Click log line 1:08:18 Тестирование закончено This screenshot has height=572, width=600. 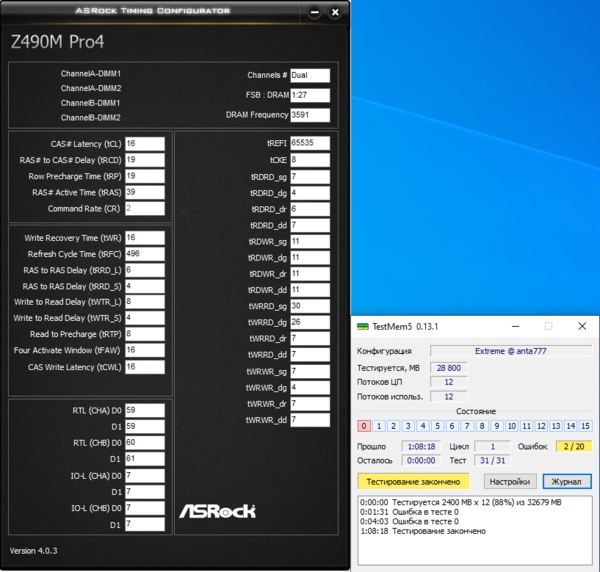click(x=423, y=531)
